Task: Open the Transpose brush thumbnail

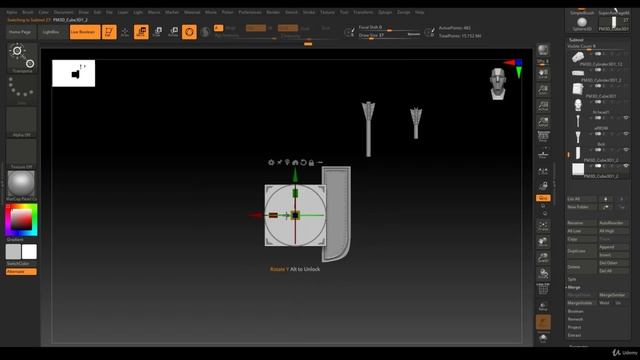Action: click(21, 58)
